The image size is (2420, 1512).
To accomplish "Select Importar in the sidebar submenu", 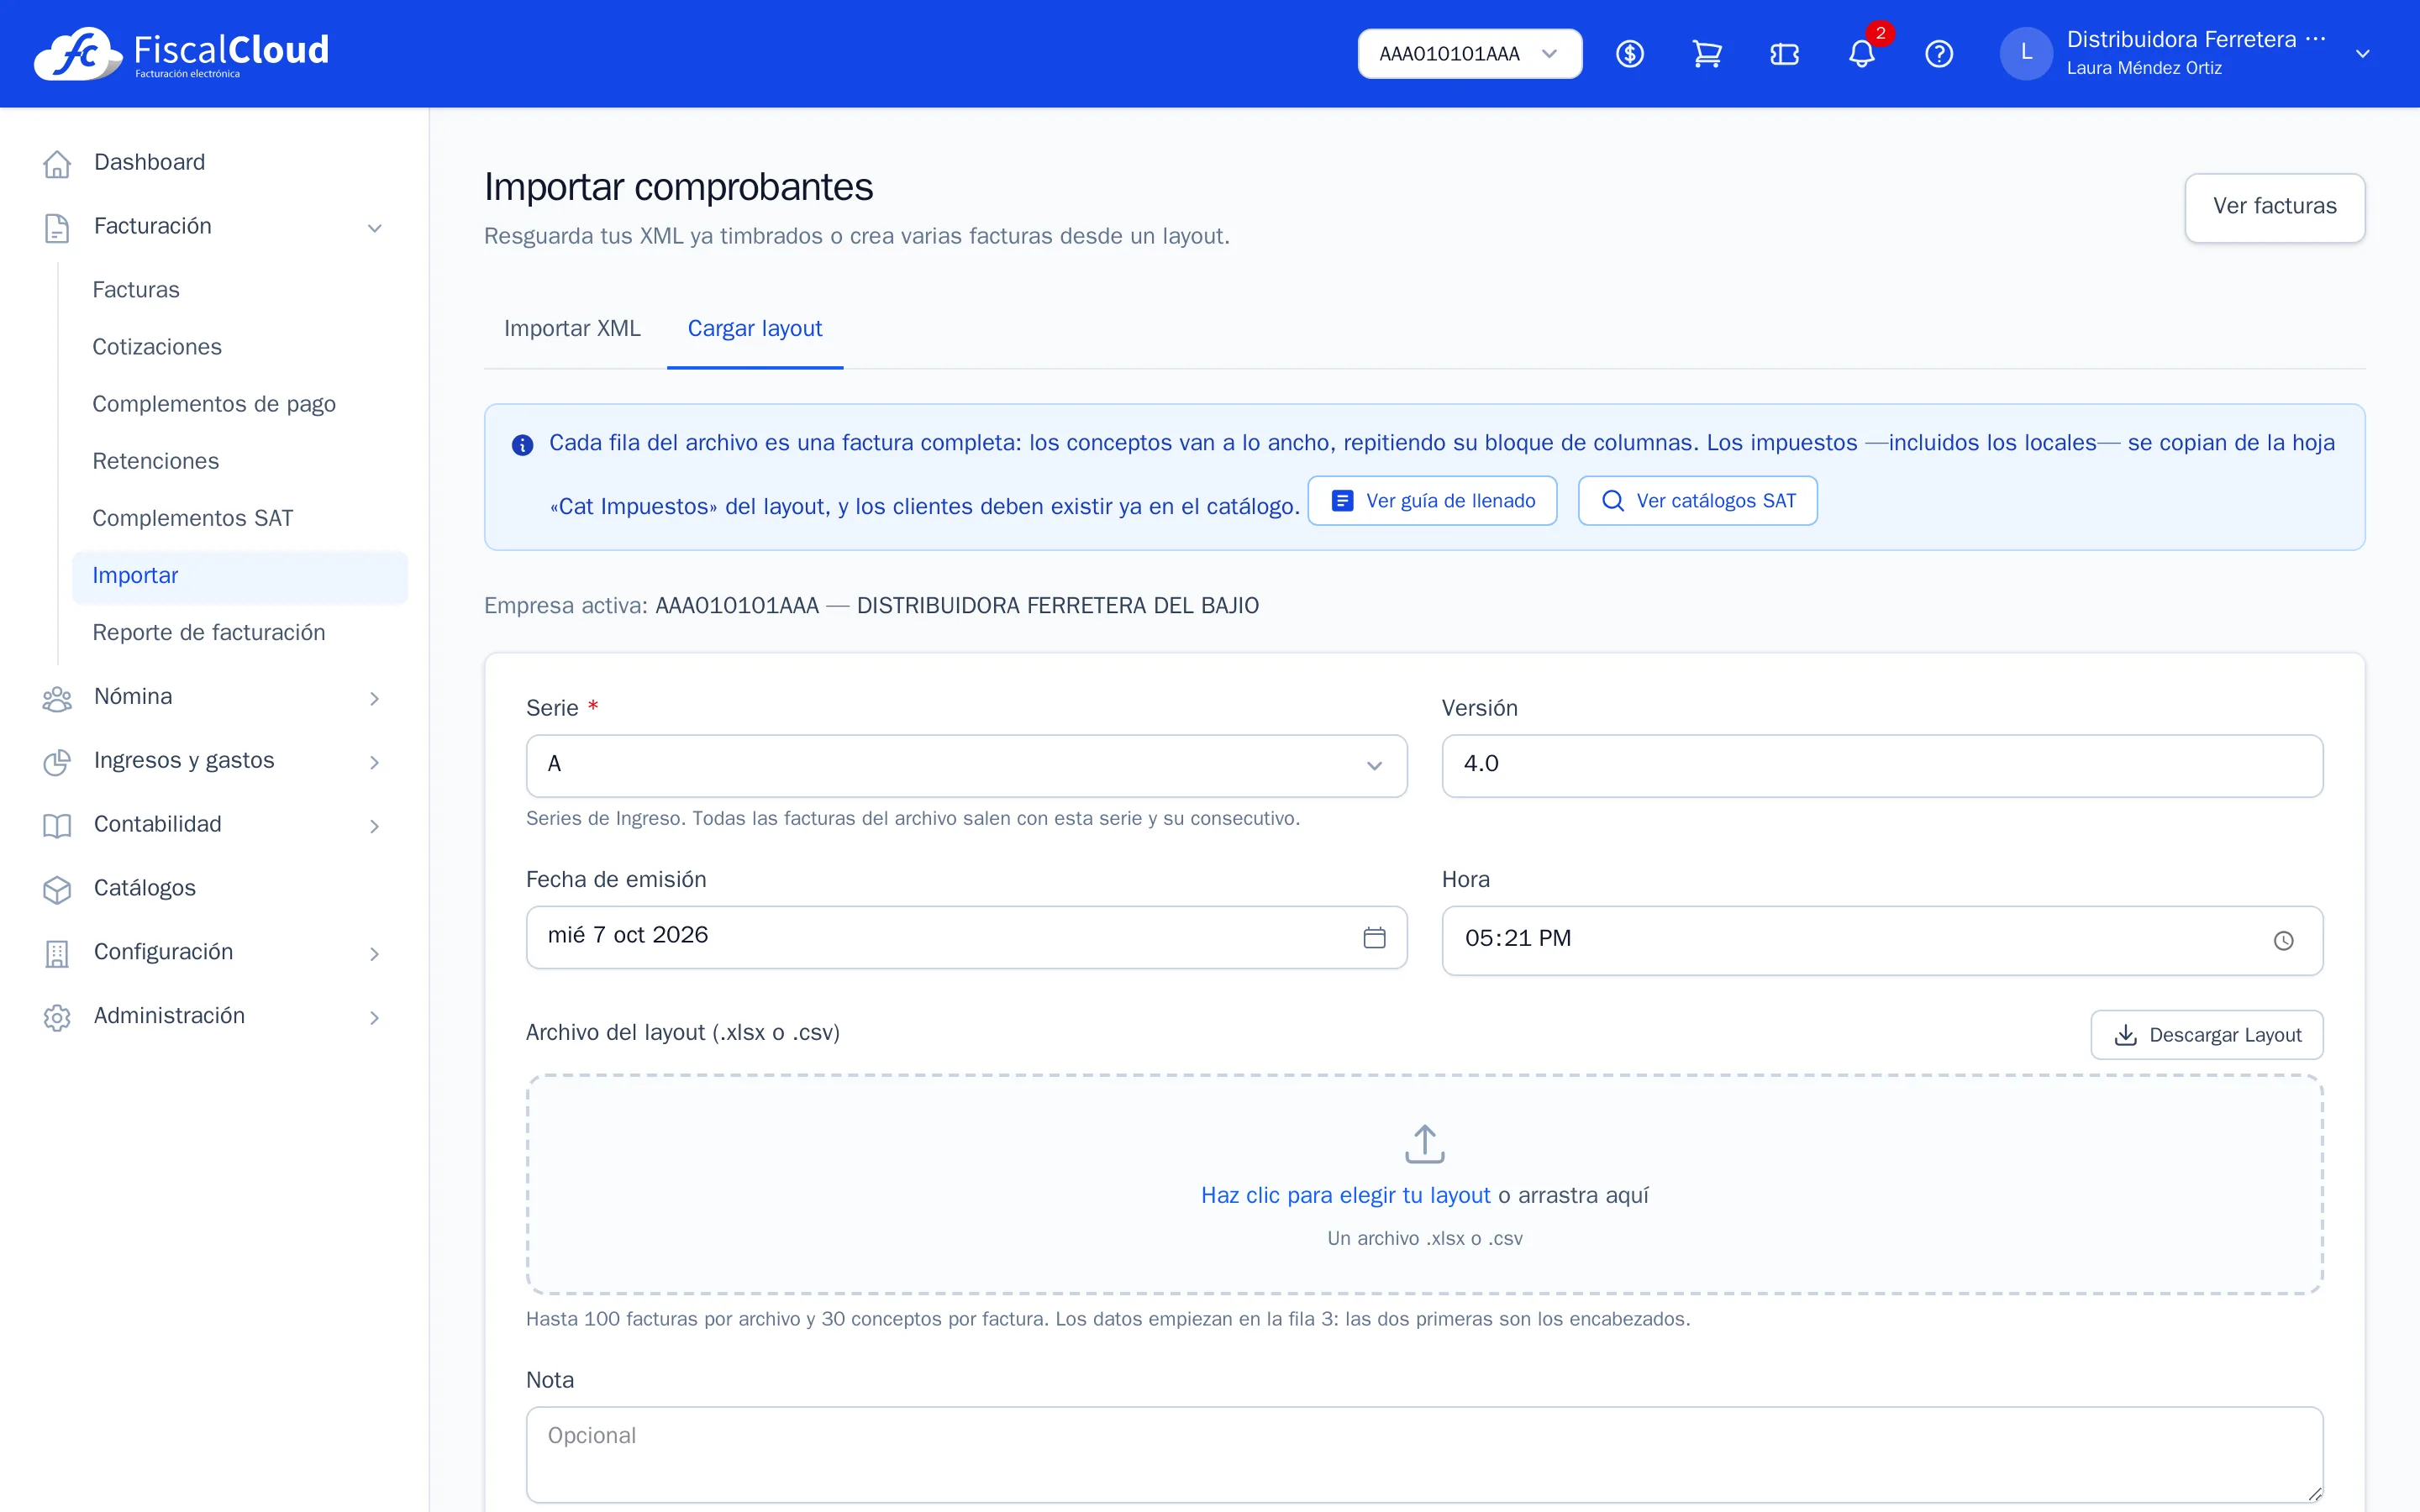I will point(240,576).
